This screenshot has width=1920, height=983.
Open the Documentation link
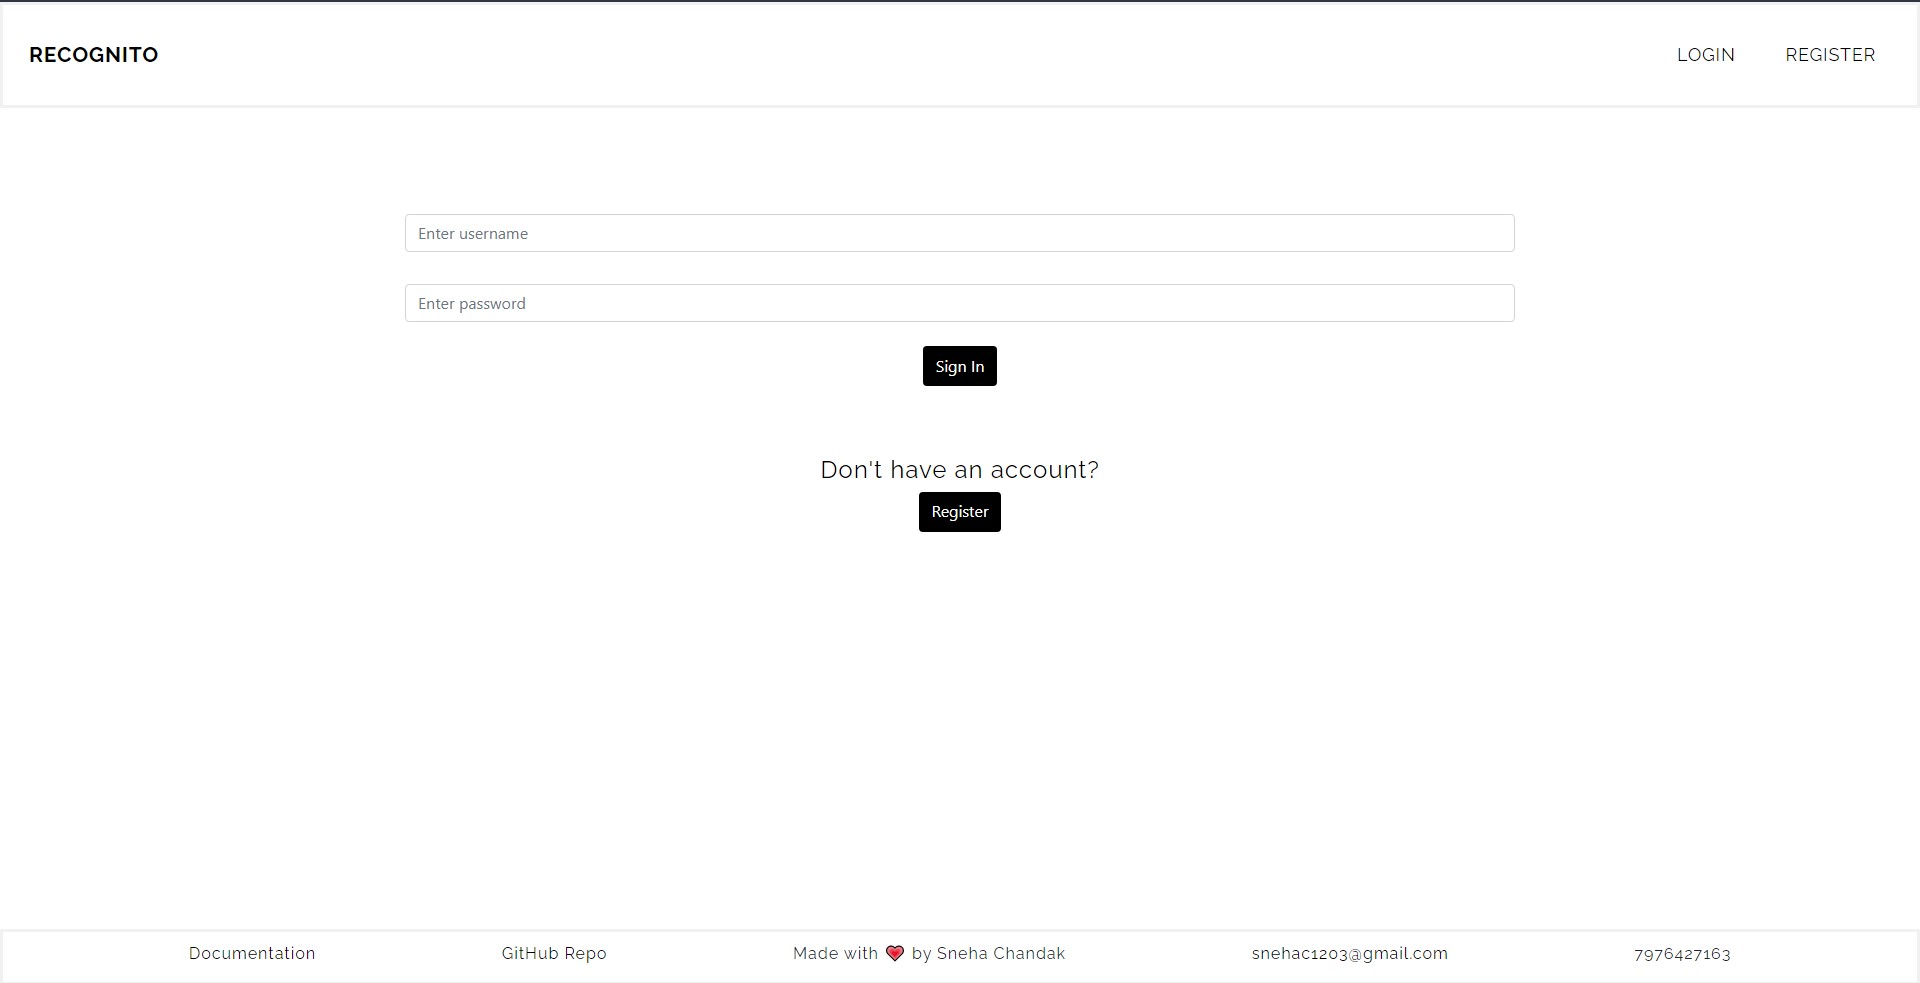251,953
